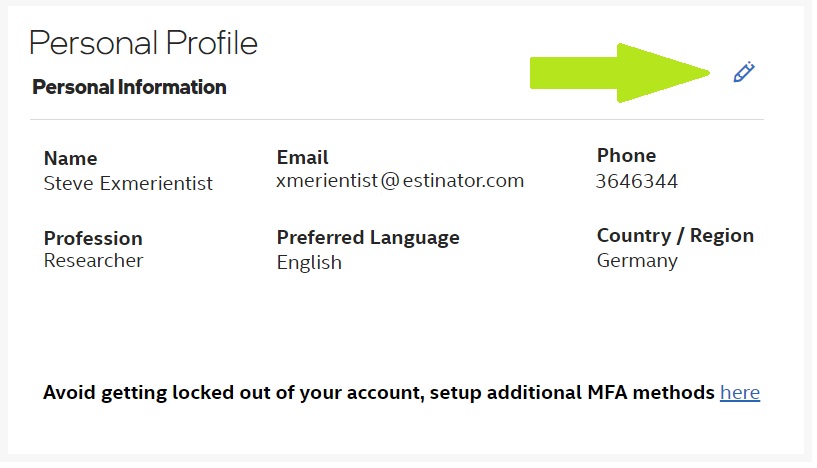The image size is (817, 468).
Task: Click the pencil edit icon
Action: (x=743, y=72)
